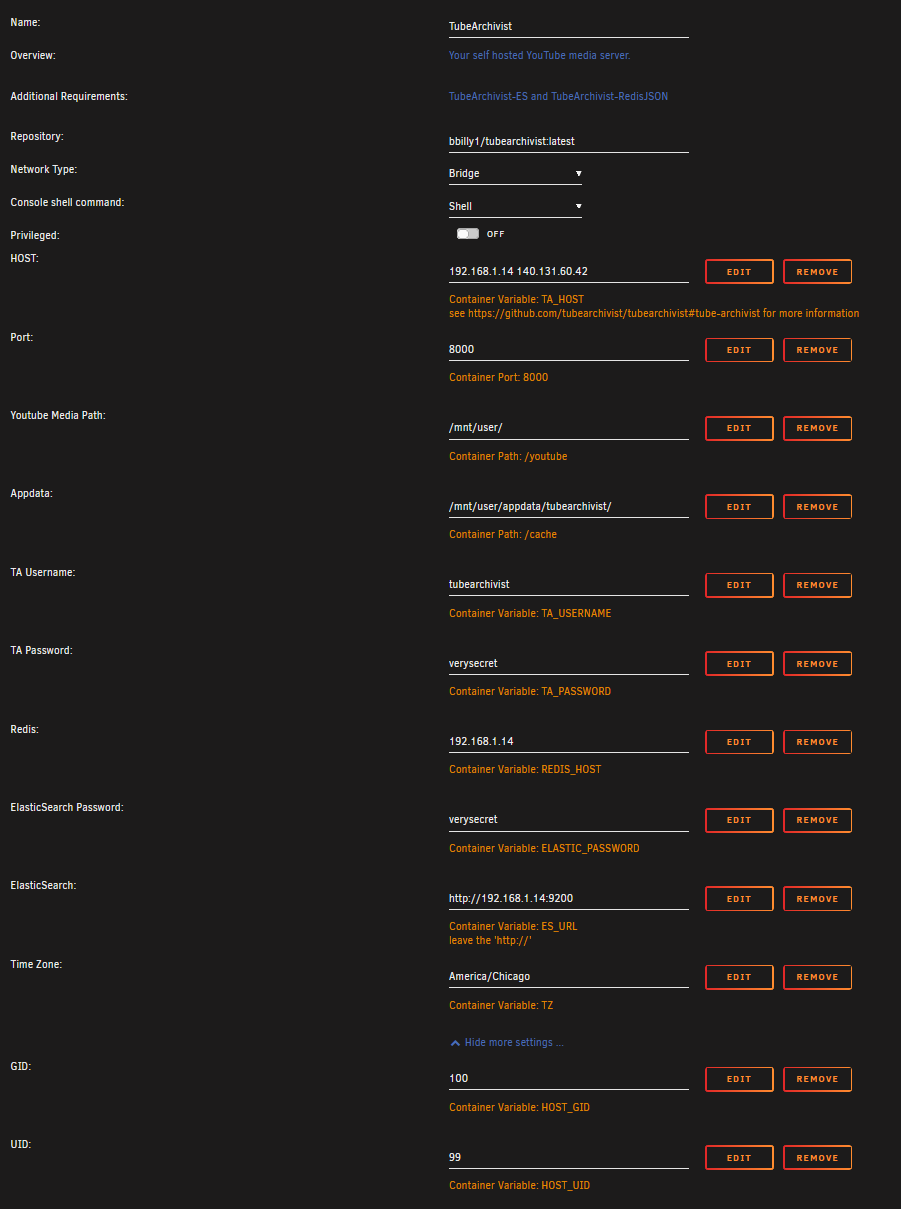Click the 'Container Variable: TA_HOST' text
The width and height of the screenshot is (901, 1209).
pyautogui.click(x=516, y=299)
